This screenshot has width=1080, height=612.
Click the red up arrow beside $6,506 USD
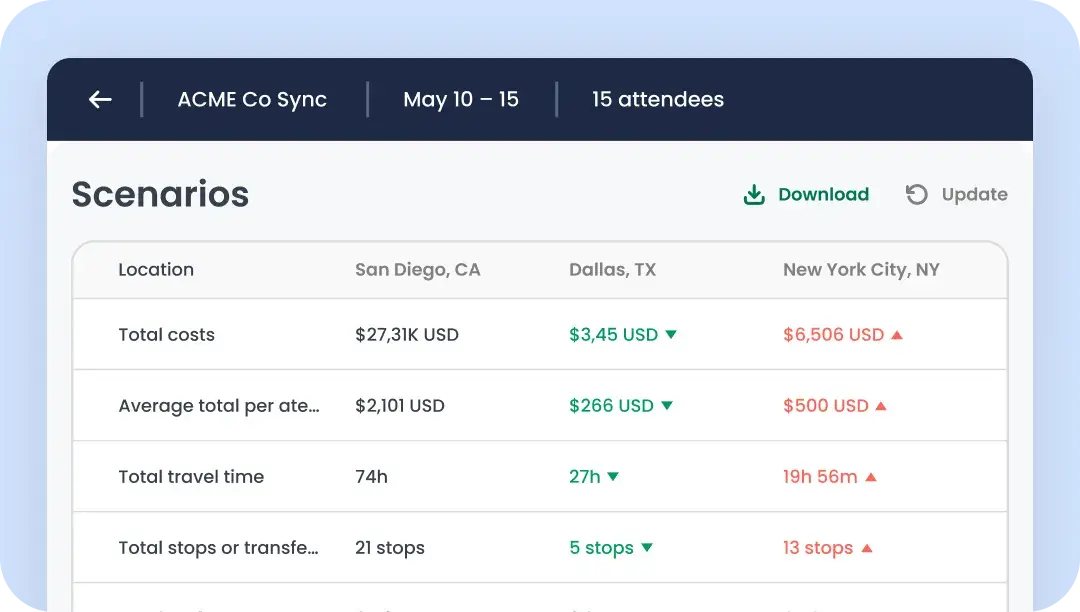coord(897,335)
